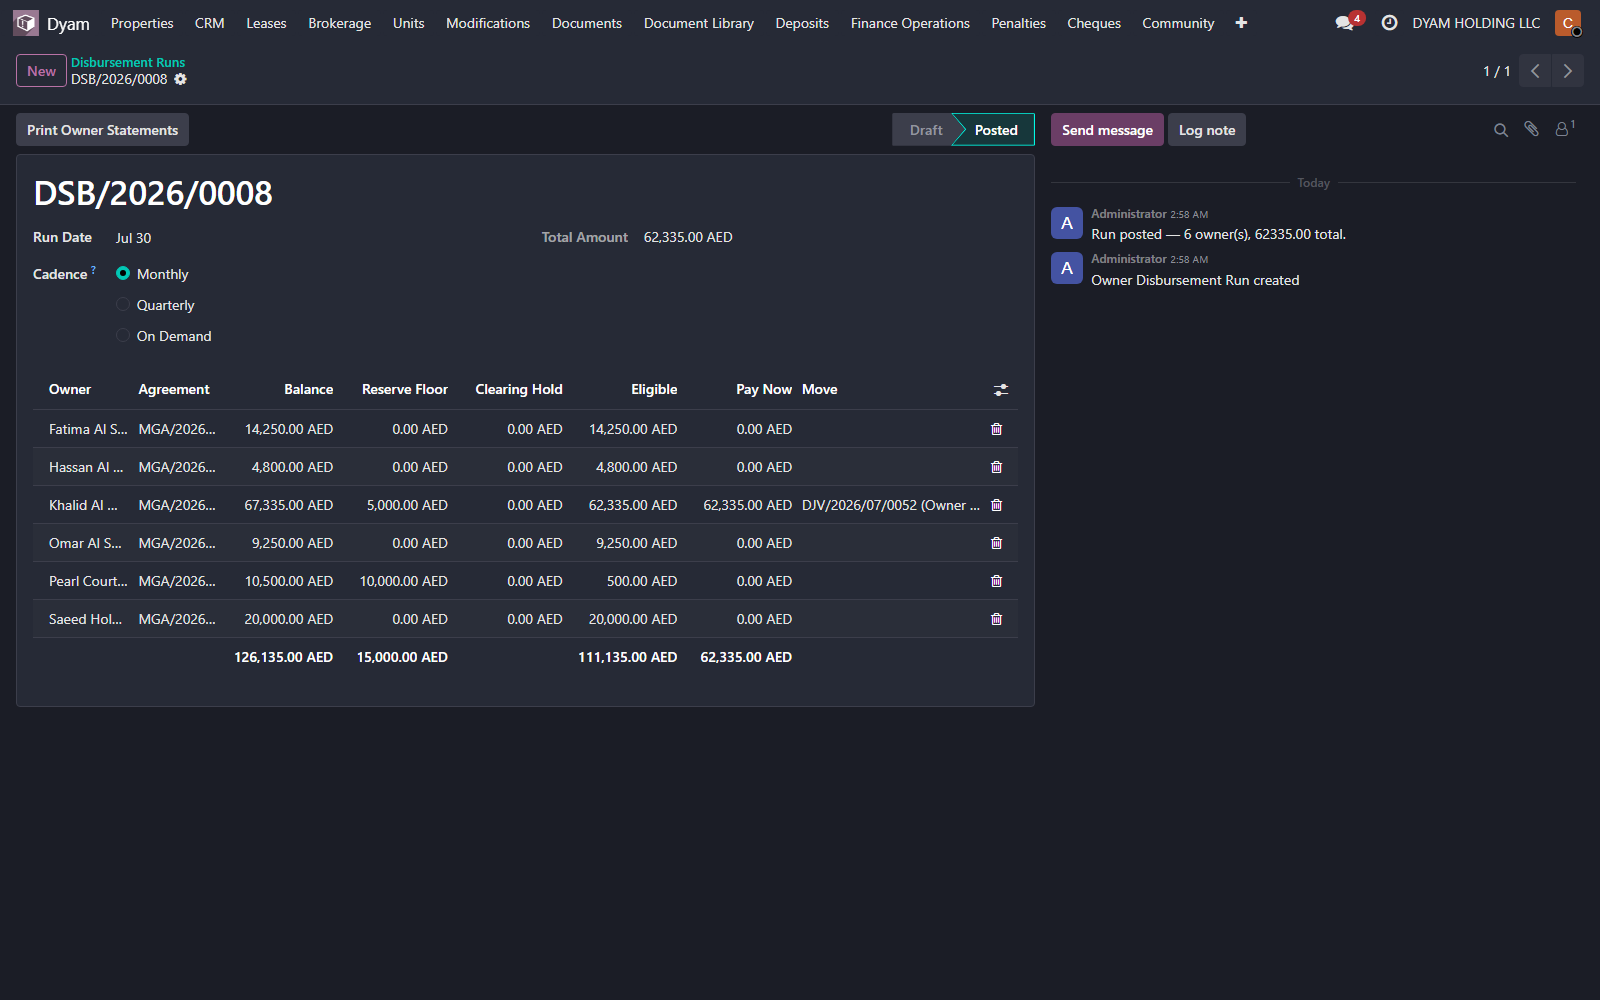The height and width of the screenshot is (1000, 1600).
Task: Sort by the Balance column header
Action: (308, 389)
